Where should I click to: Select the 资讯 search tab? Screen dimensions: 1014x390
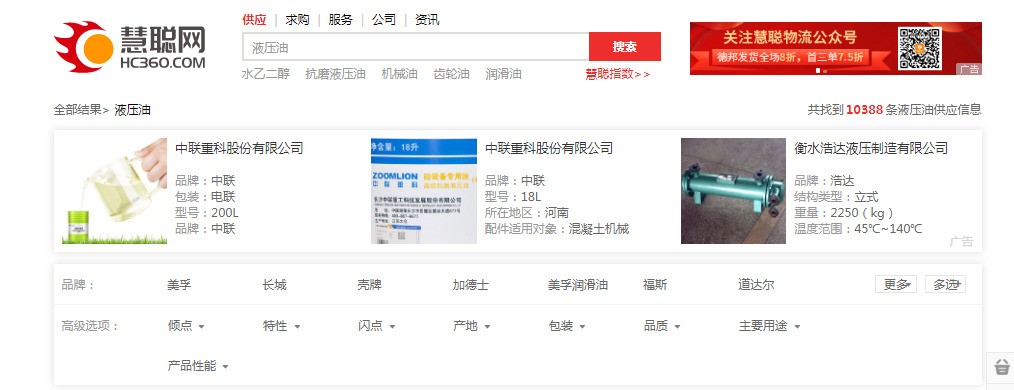(x=427, y=20)
